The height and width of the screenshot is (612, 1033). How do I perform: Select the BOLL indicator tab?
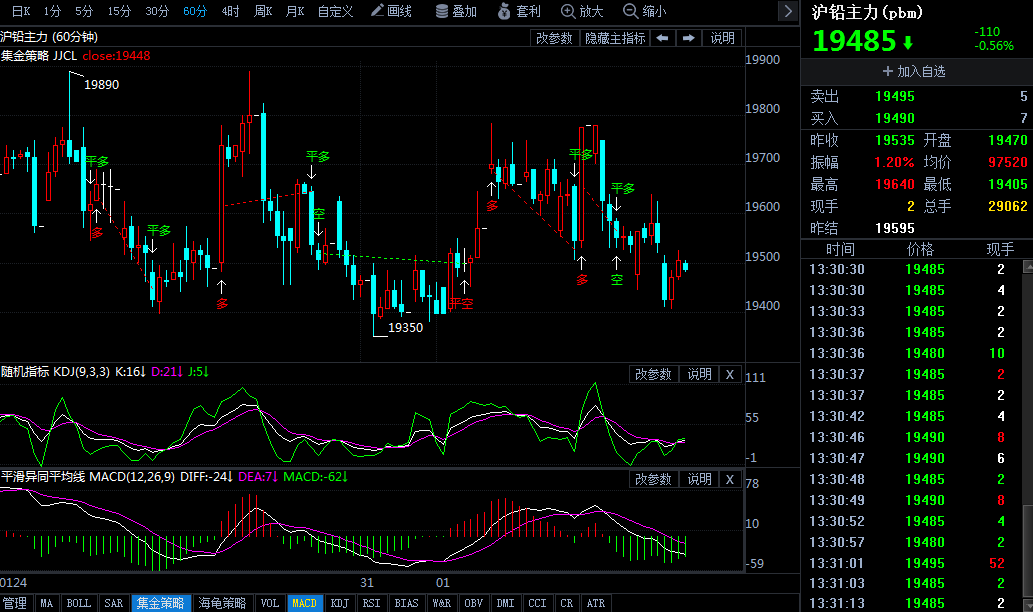click(x=78, y=603)
